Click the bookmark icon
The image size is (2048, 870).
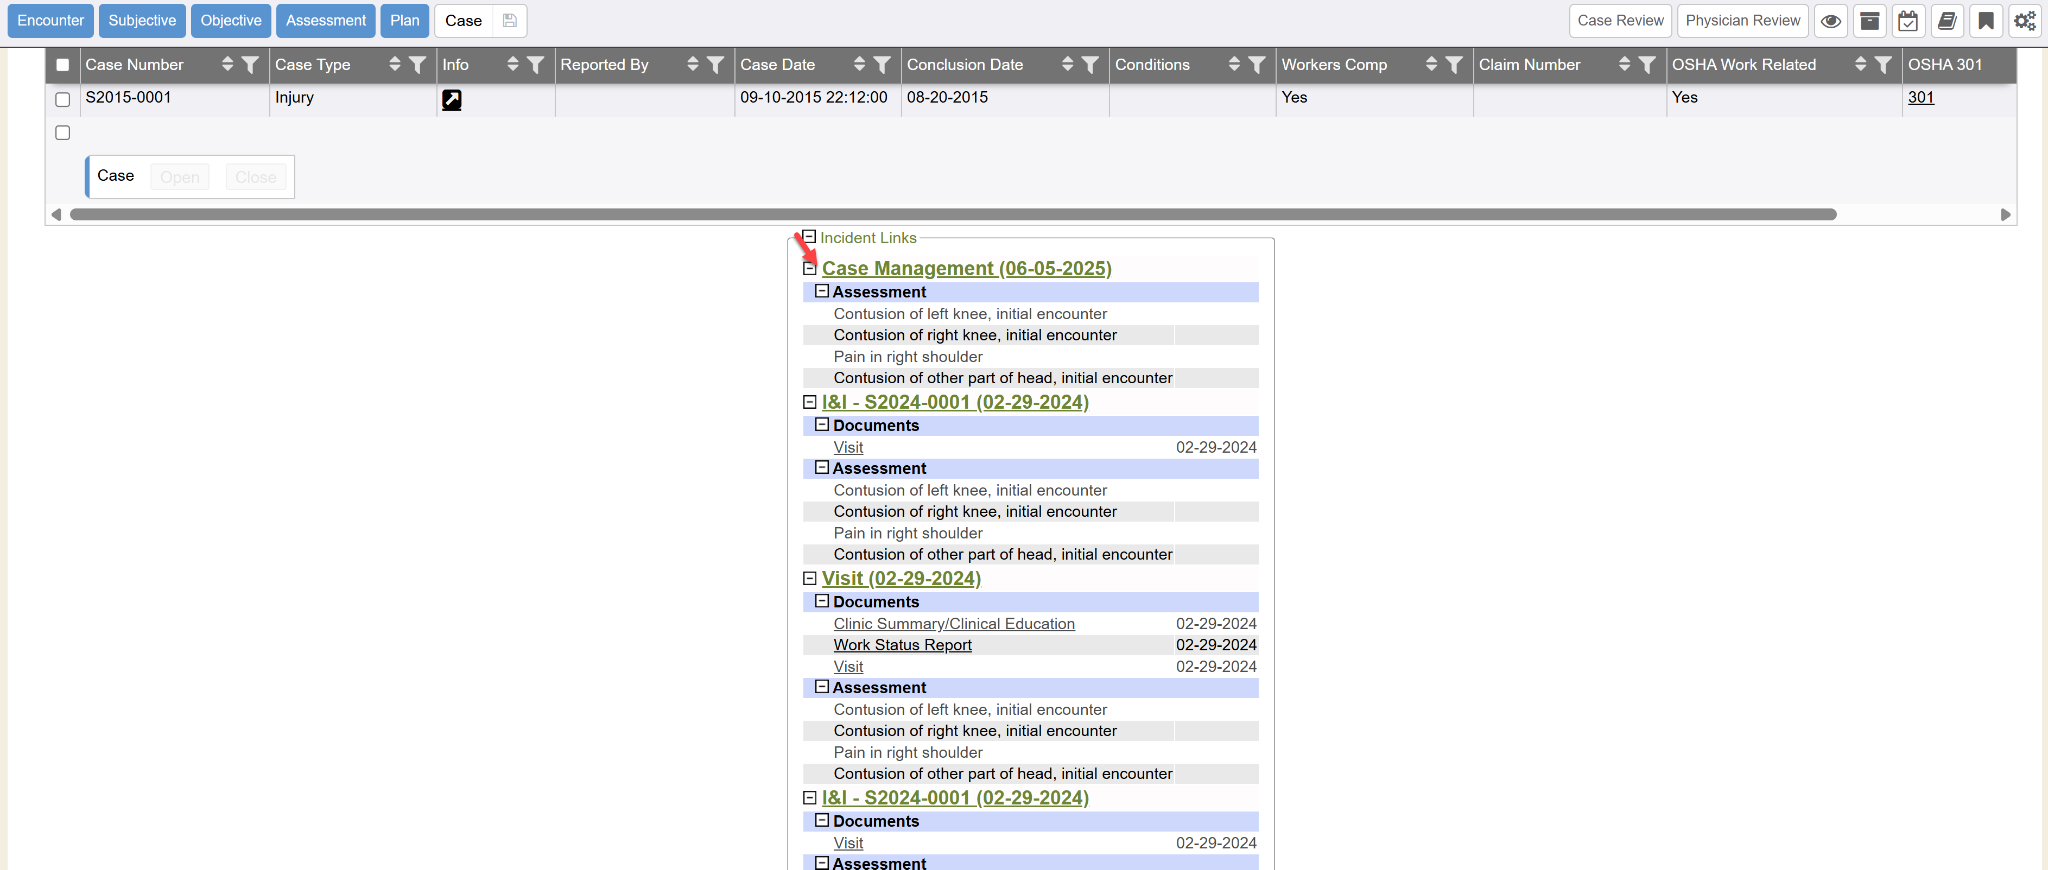tap(1986, 21)
